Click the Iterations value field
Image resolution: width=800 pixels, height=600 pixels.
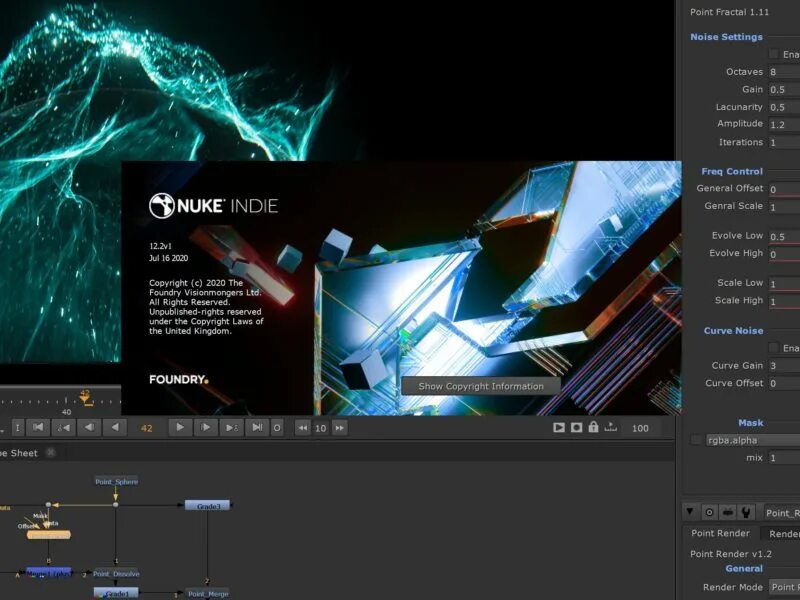[784, 142]
